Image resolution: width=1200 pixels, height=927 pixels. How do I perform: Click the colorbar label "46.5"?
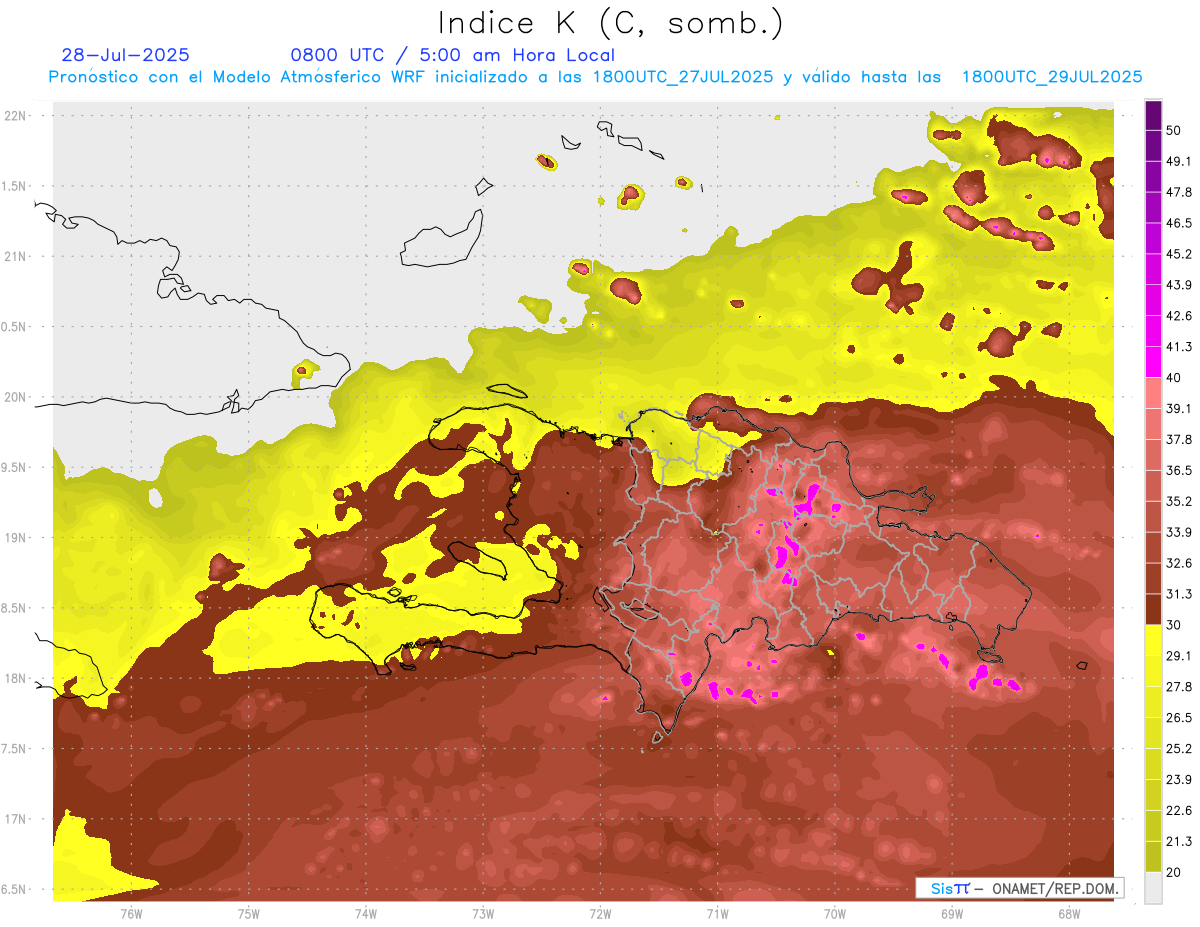coord(1178,223)
